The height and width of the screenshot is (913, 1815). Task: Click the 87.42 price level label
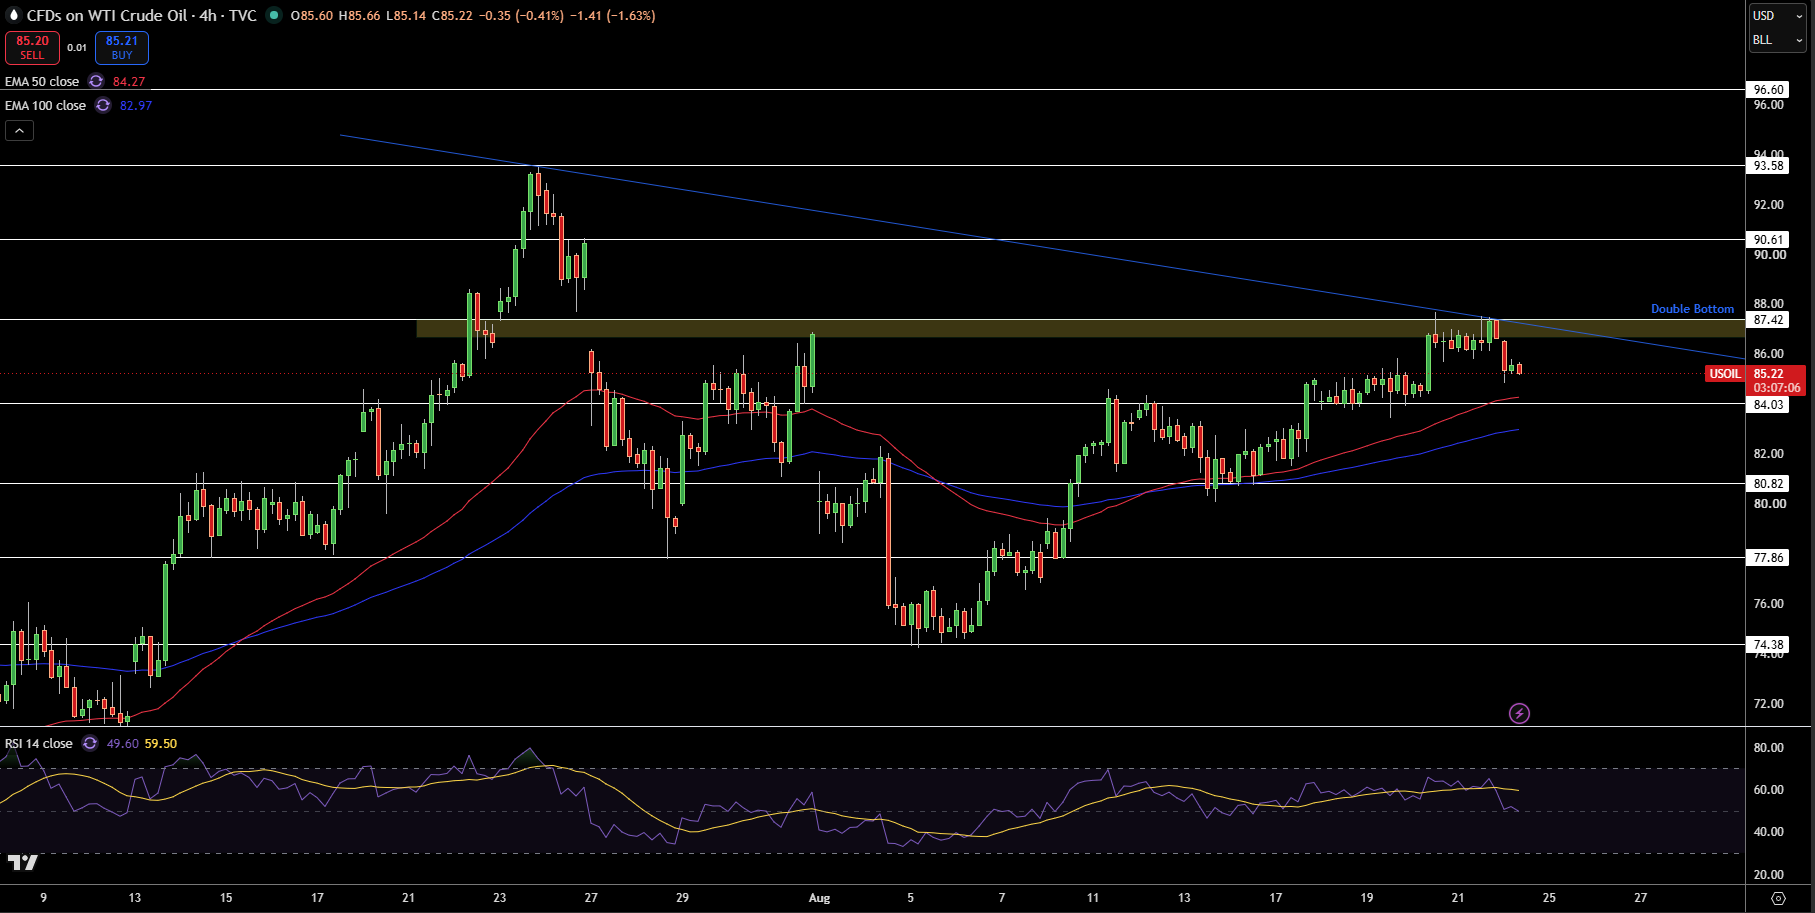[x=1768, y=320]
